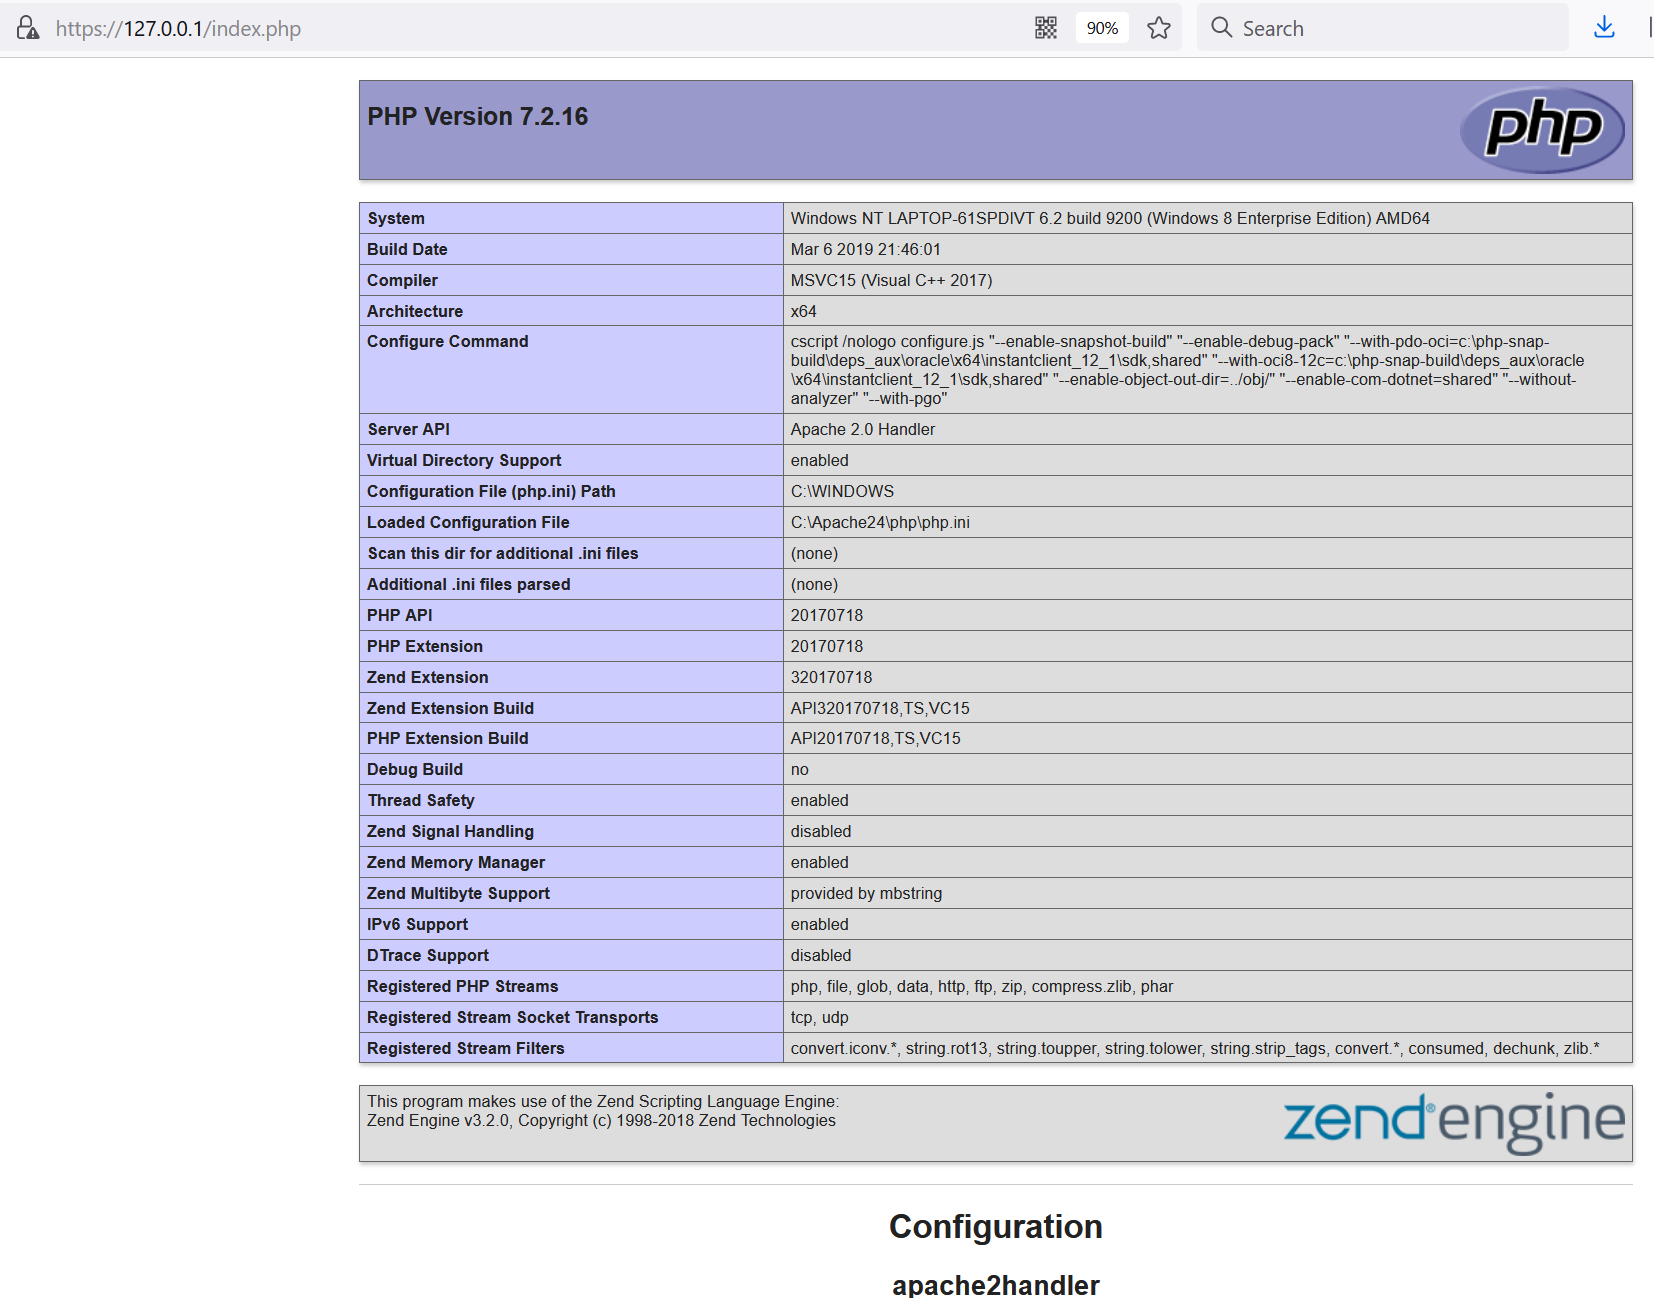Image resolution: width=1654 pixels, height=1298 pixels.
Task: Focus the Search input field
Action: coord(1383,28)
